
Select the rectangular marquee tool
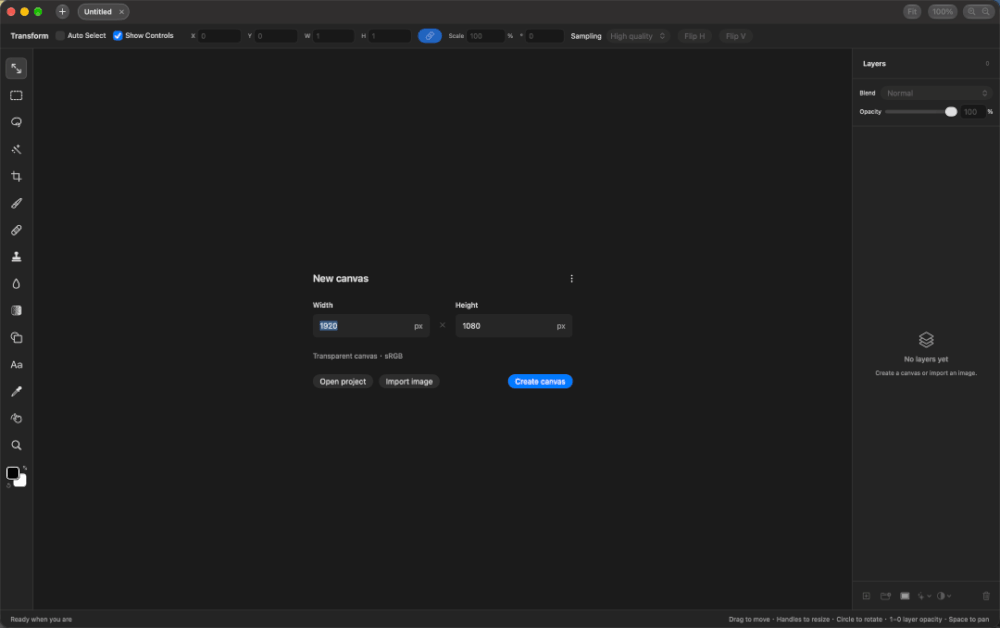tap(17, 96)
